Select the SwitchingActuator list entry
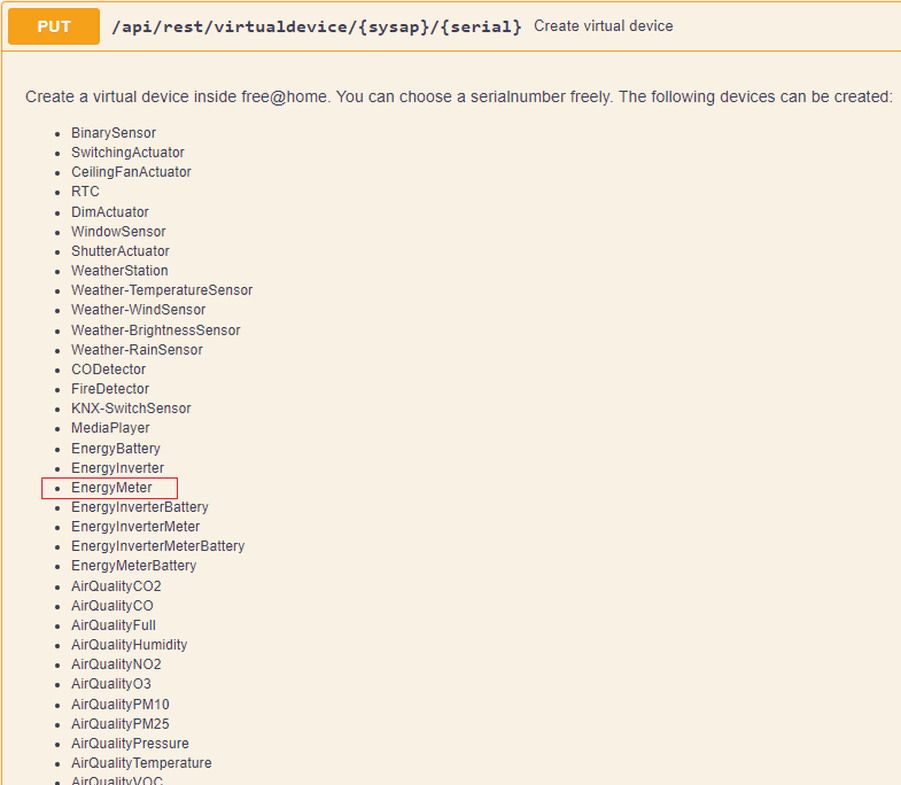Viewport: 901px width, 785px height. (x=128, y=152)
